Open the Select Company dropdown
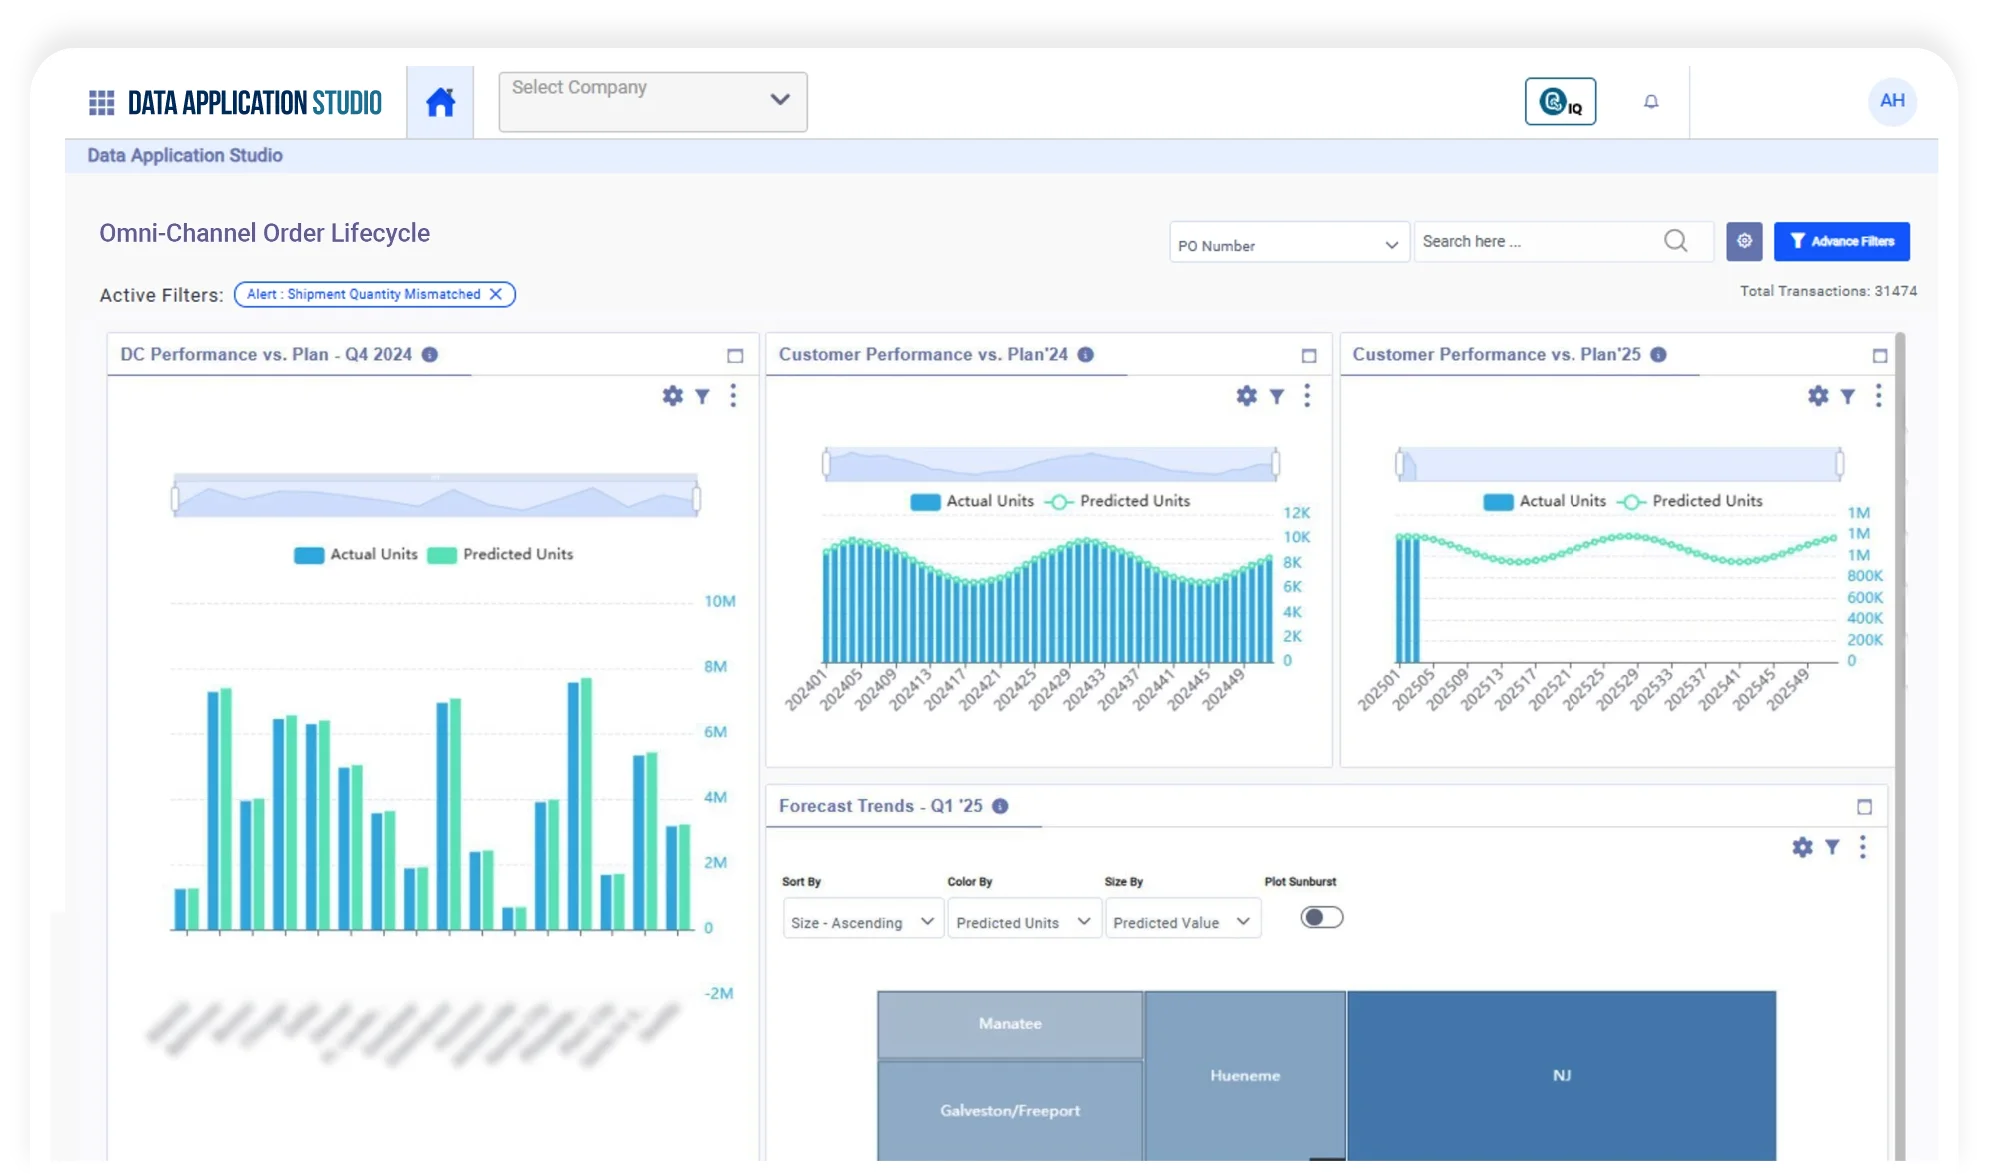 652,101
